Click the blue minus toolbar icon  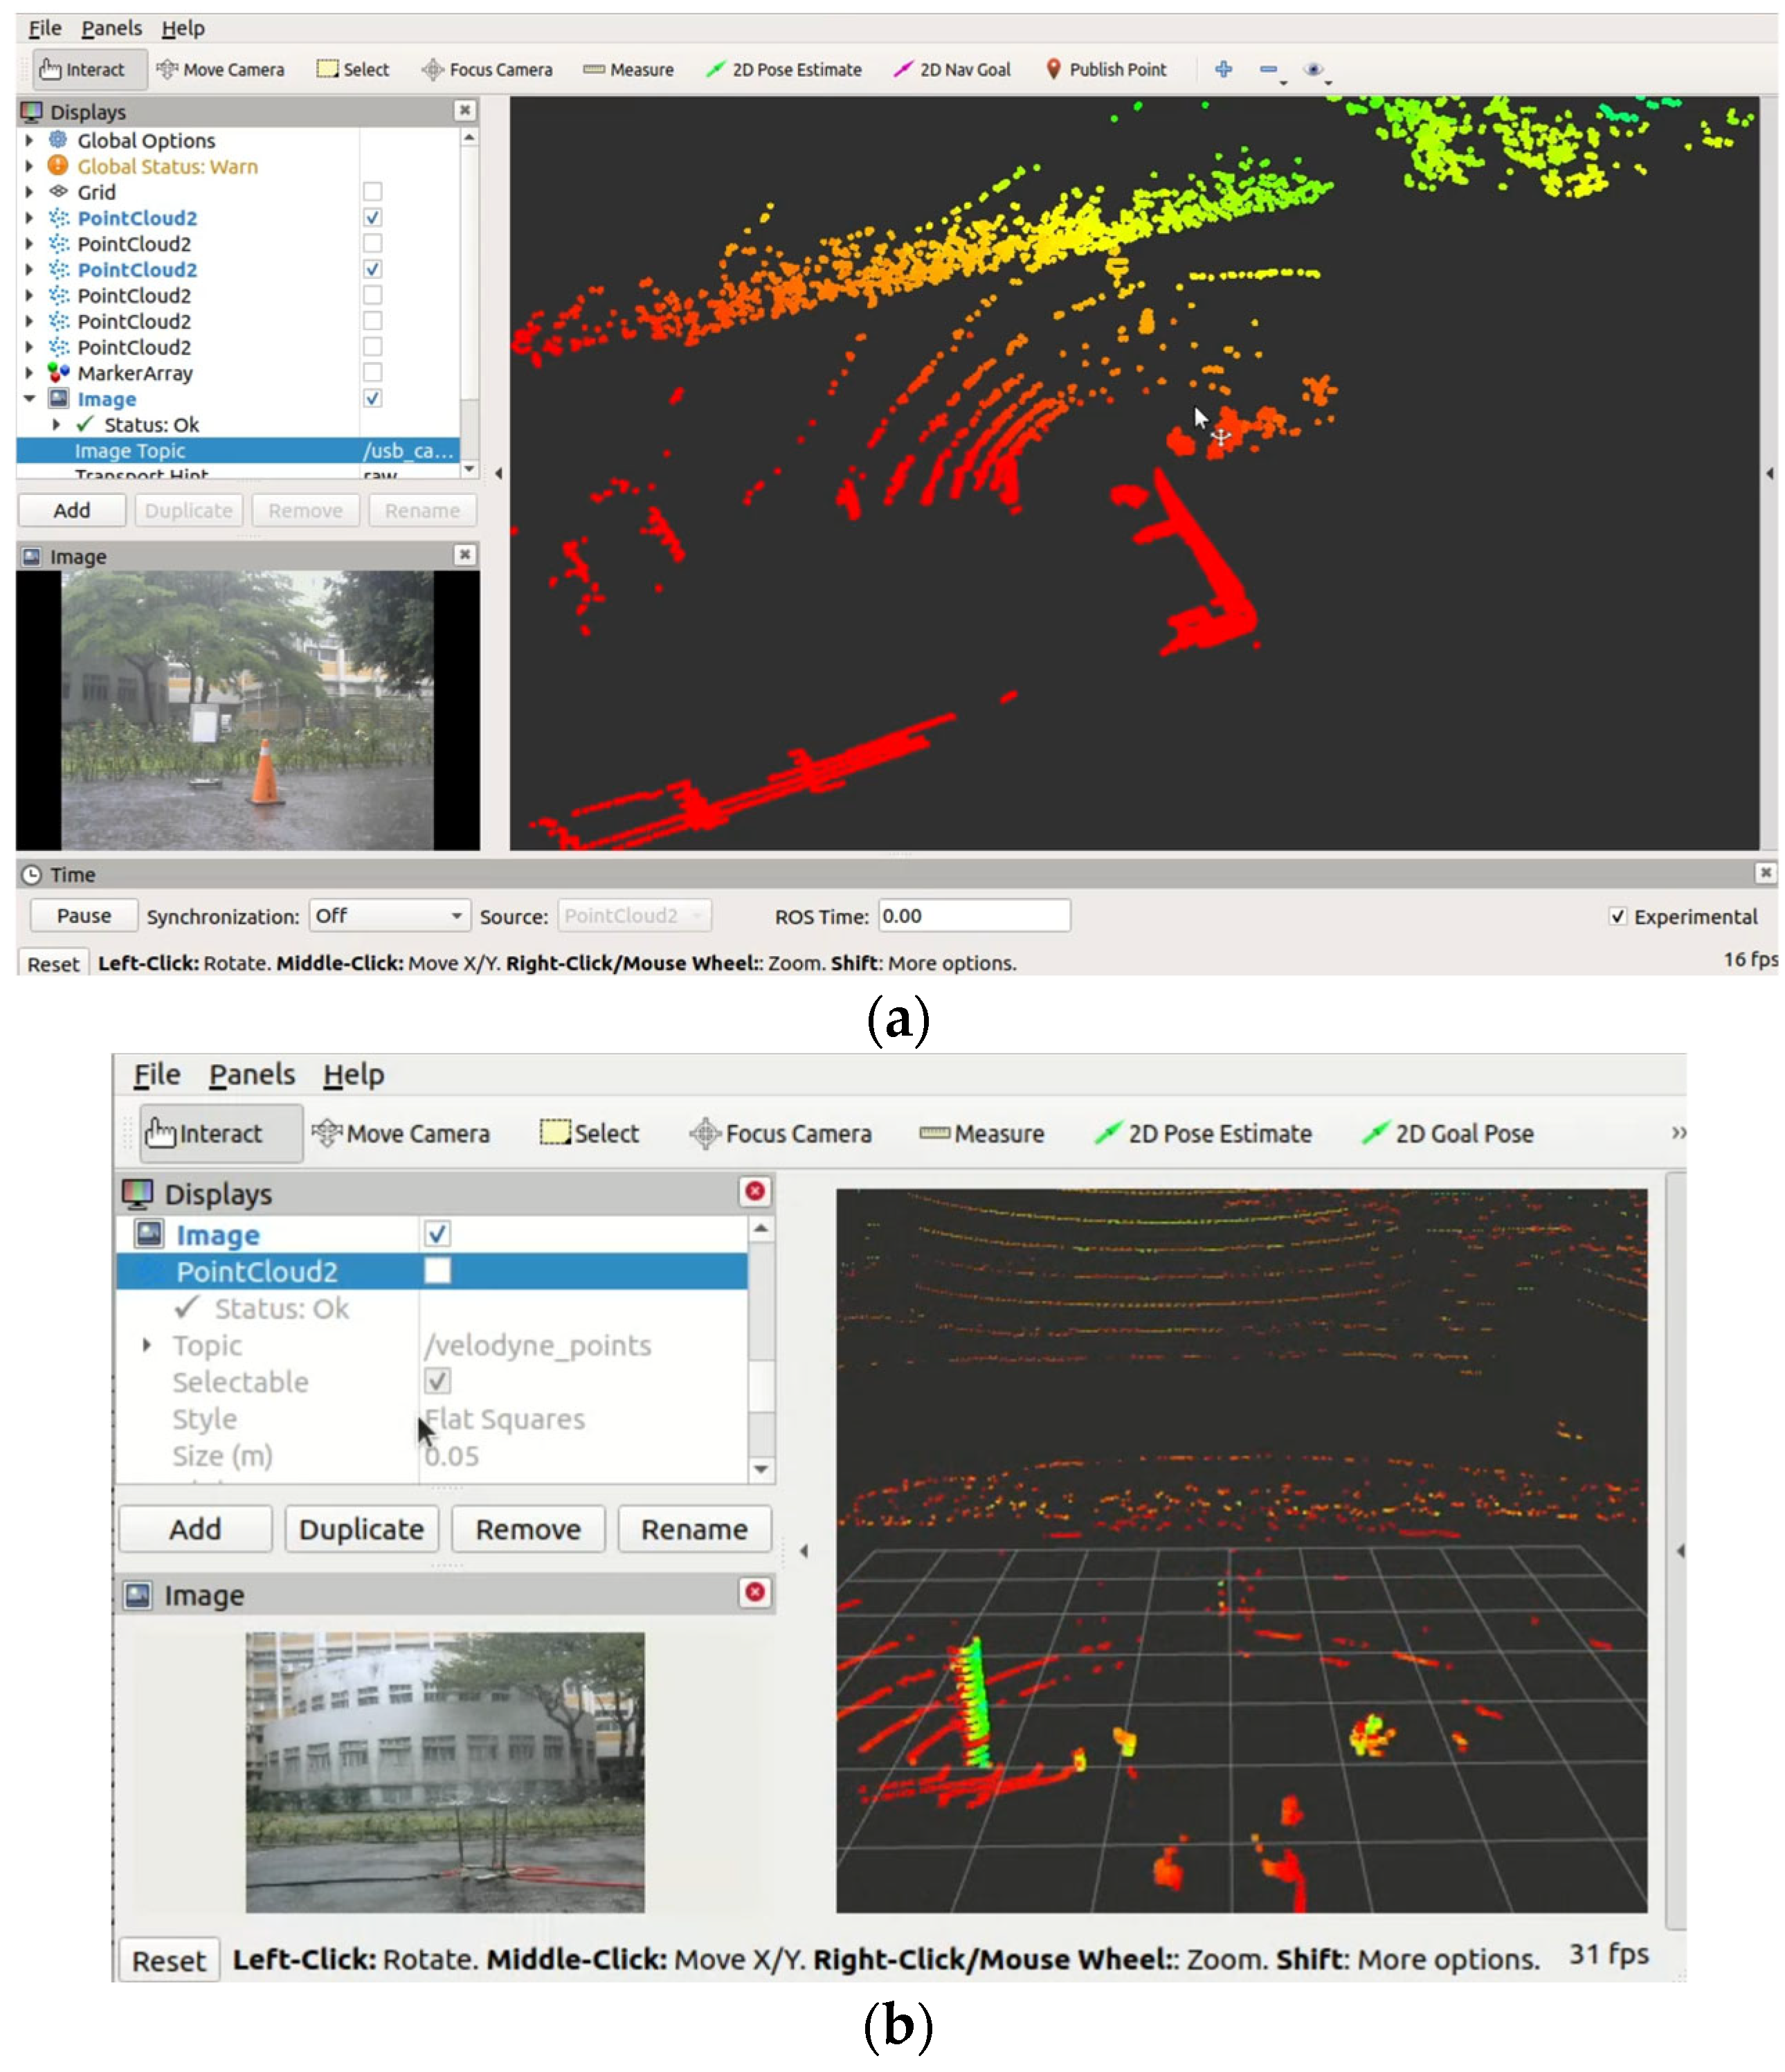[1267, 69]
